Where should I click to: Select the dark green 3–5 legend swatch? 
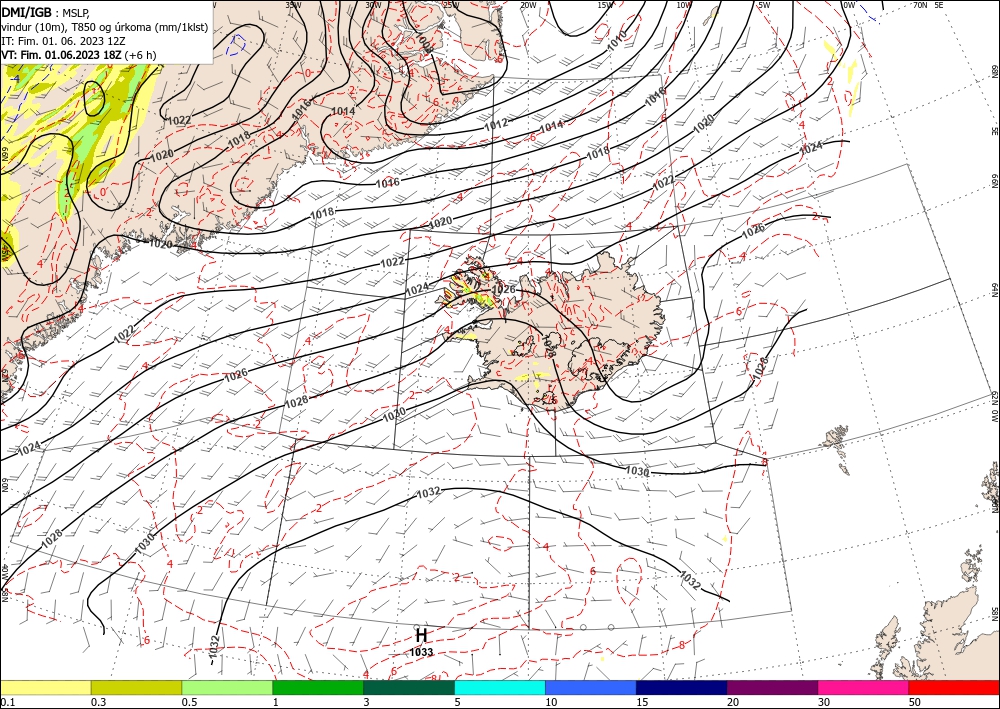tap(409, 687)
